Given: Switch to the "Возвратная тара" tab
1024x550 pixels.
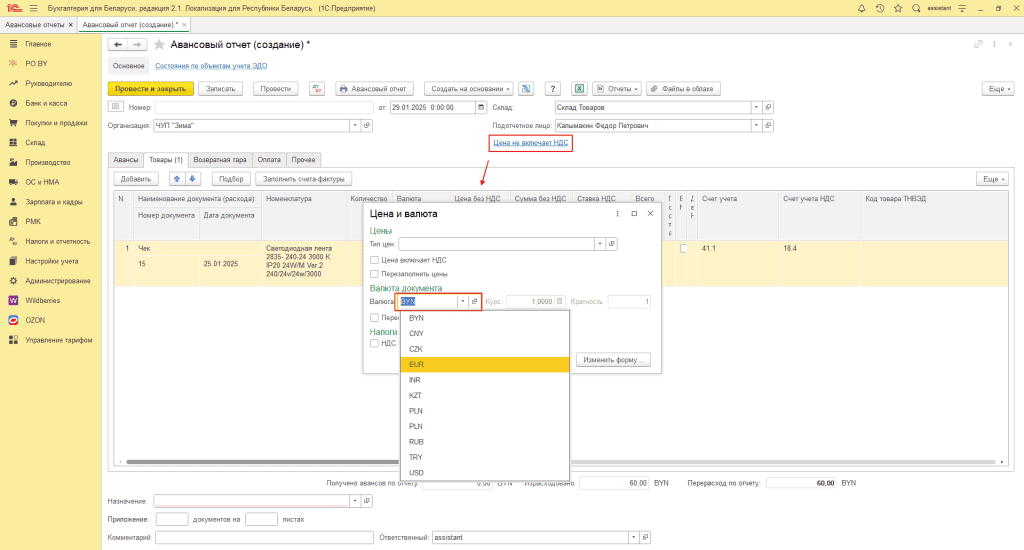Looking at the screenshot, I should pyautogui.click(x=219, y=159).
